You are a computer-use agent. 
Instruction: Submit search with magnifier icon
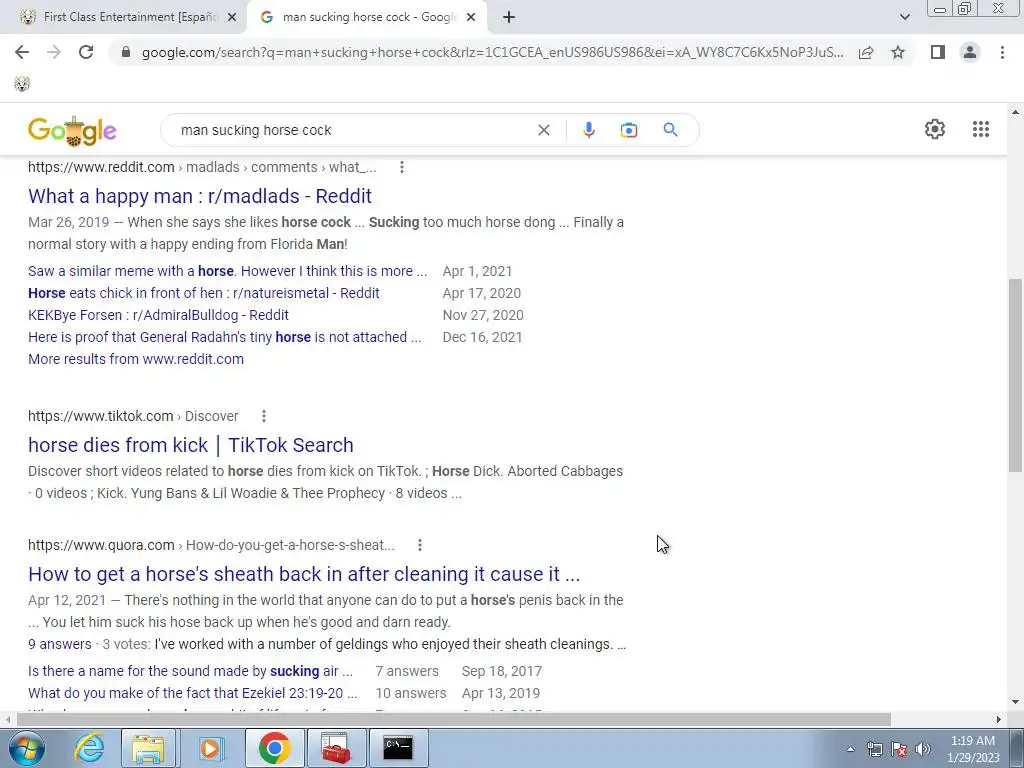click(670, 130)
